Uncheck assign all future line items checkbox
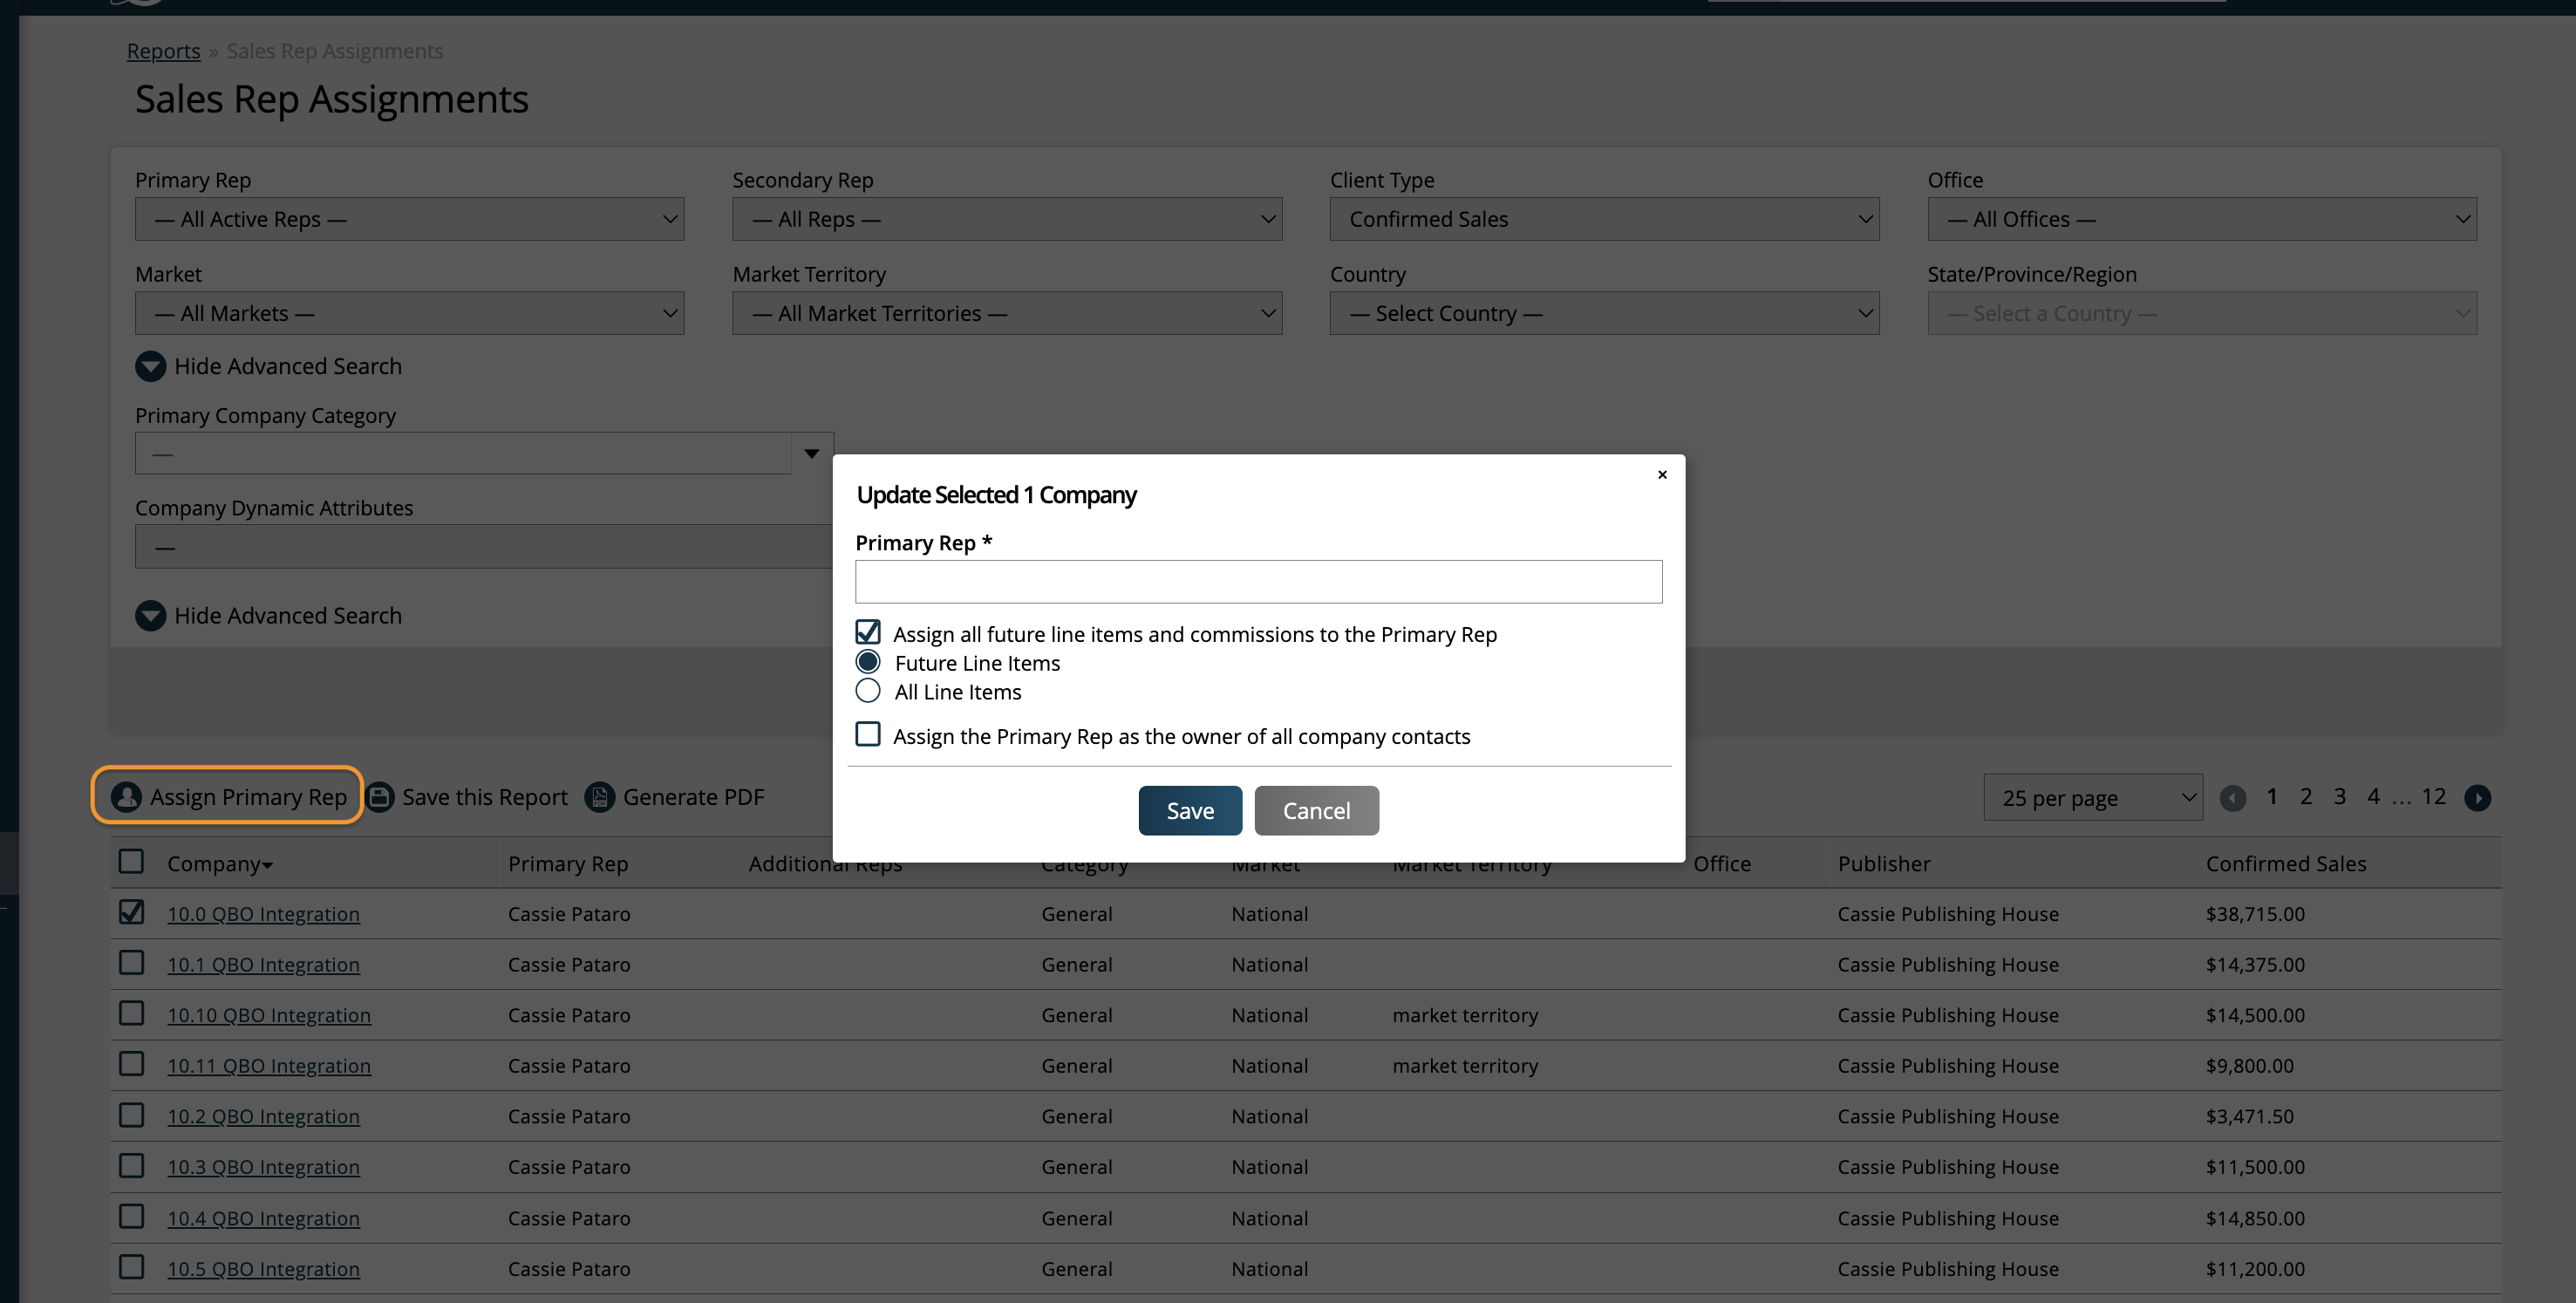The width and height of the screenshot is (2576, 1303). point(868,632)
